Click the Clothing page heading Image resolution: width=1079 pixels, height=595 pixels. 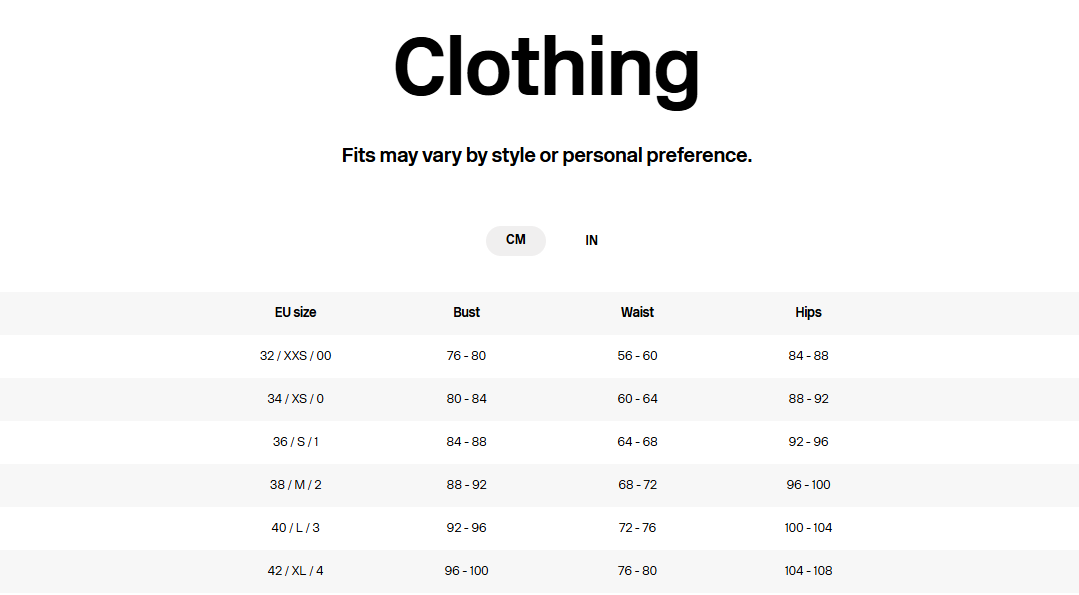tap(546, 67)
